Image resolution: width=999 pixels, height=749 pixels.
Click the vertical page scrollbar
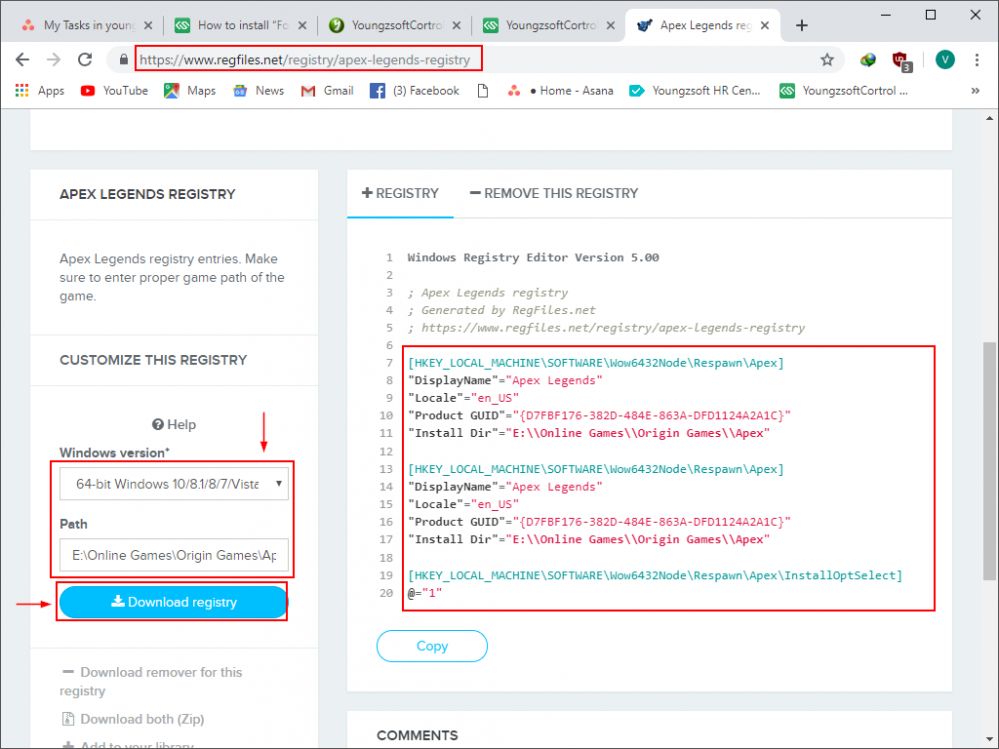coord(989,461)
